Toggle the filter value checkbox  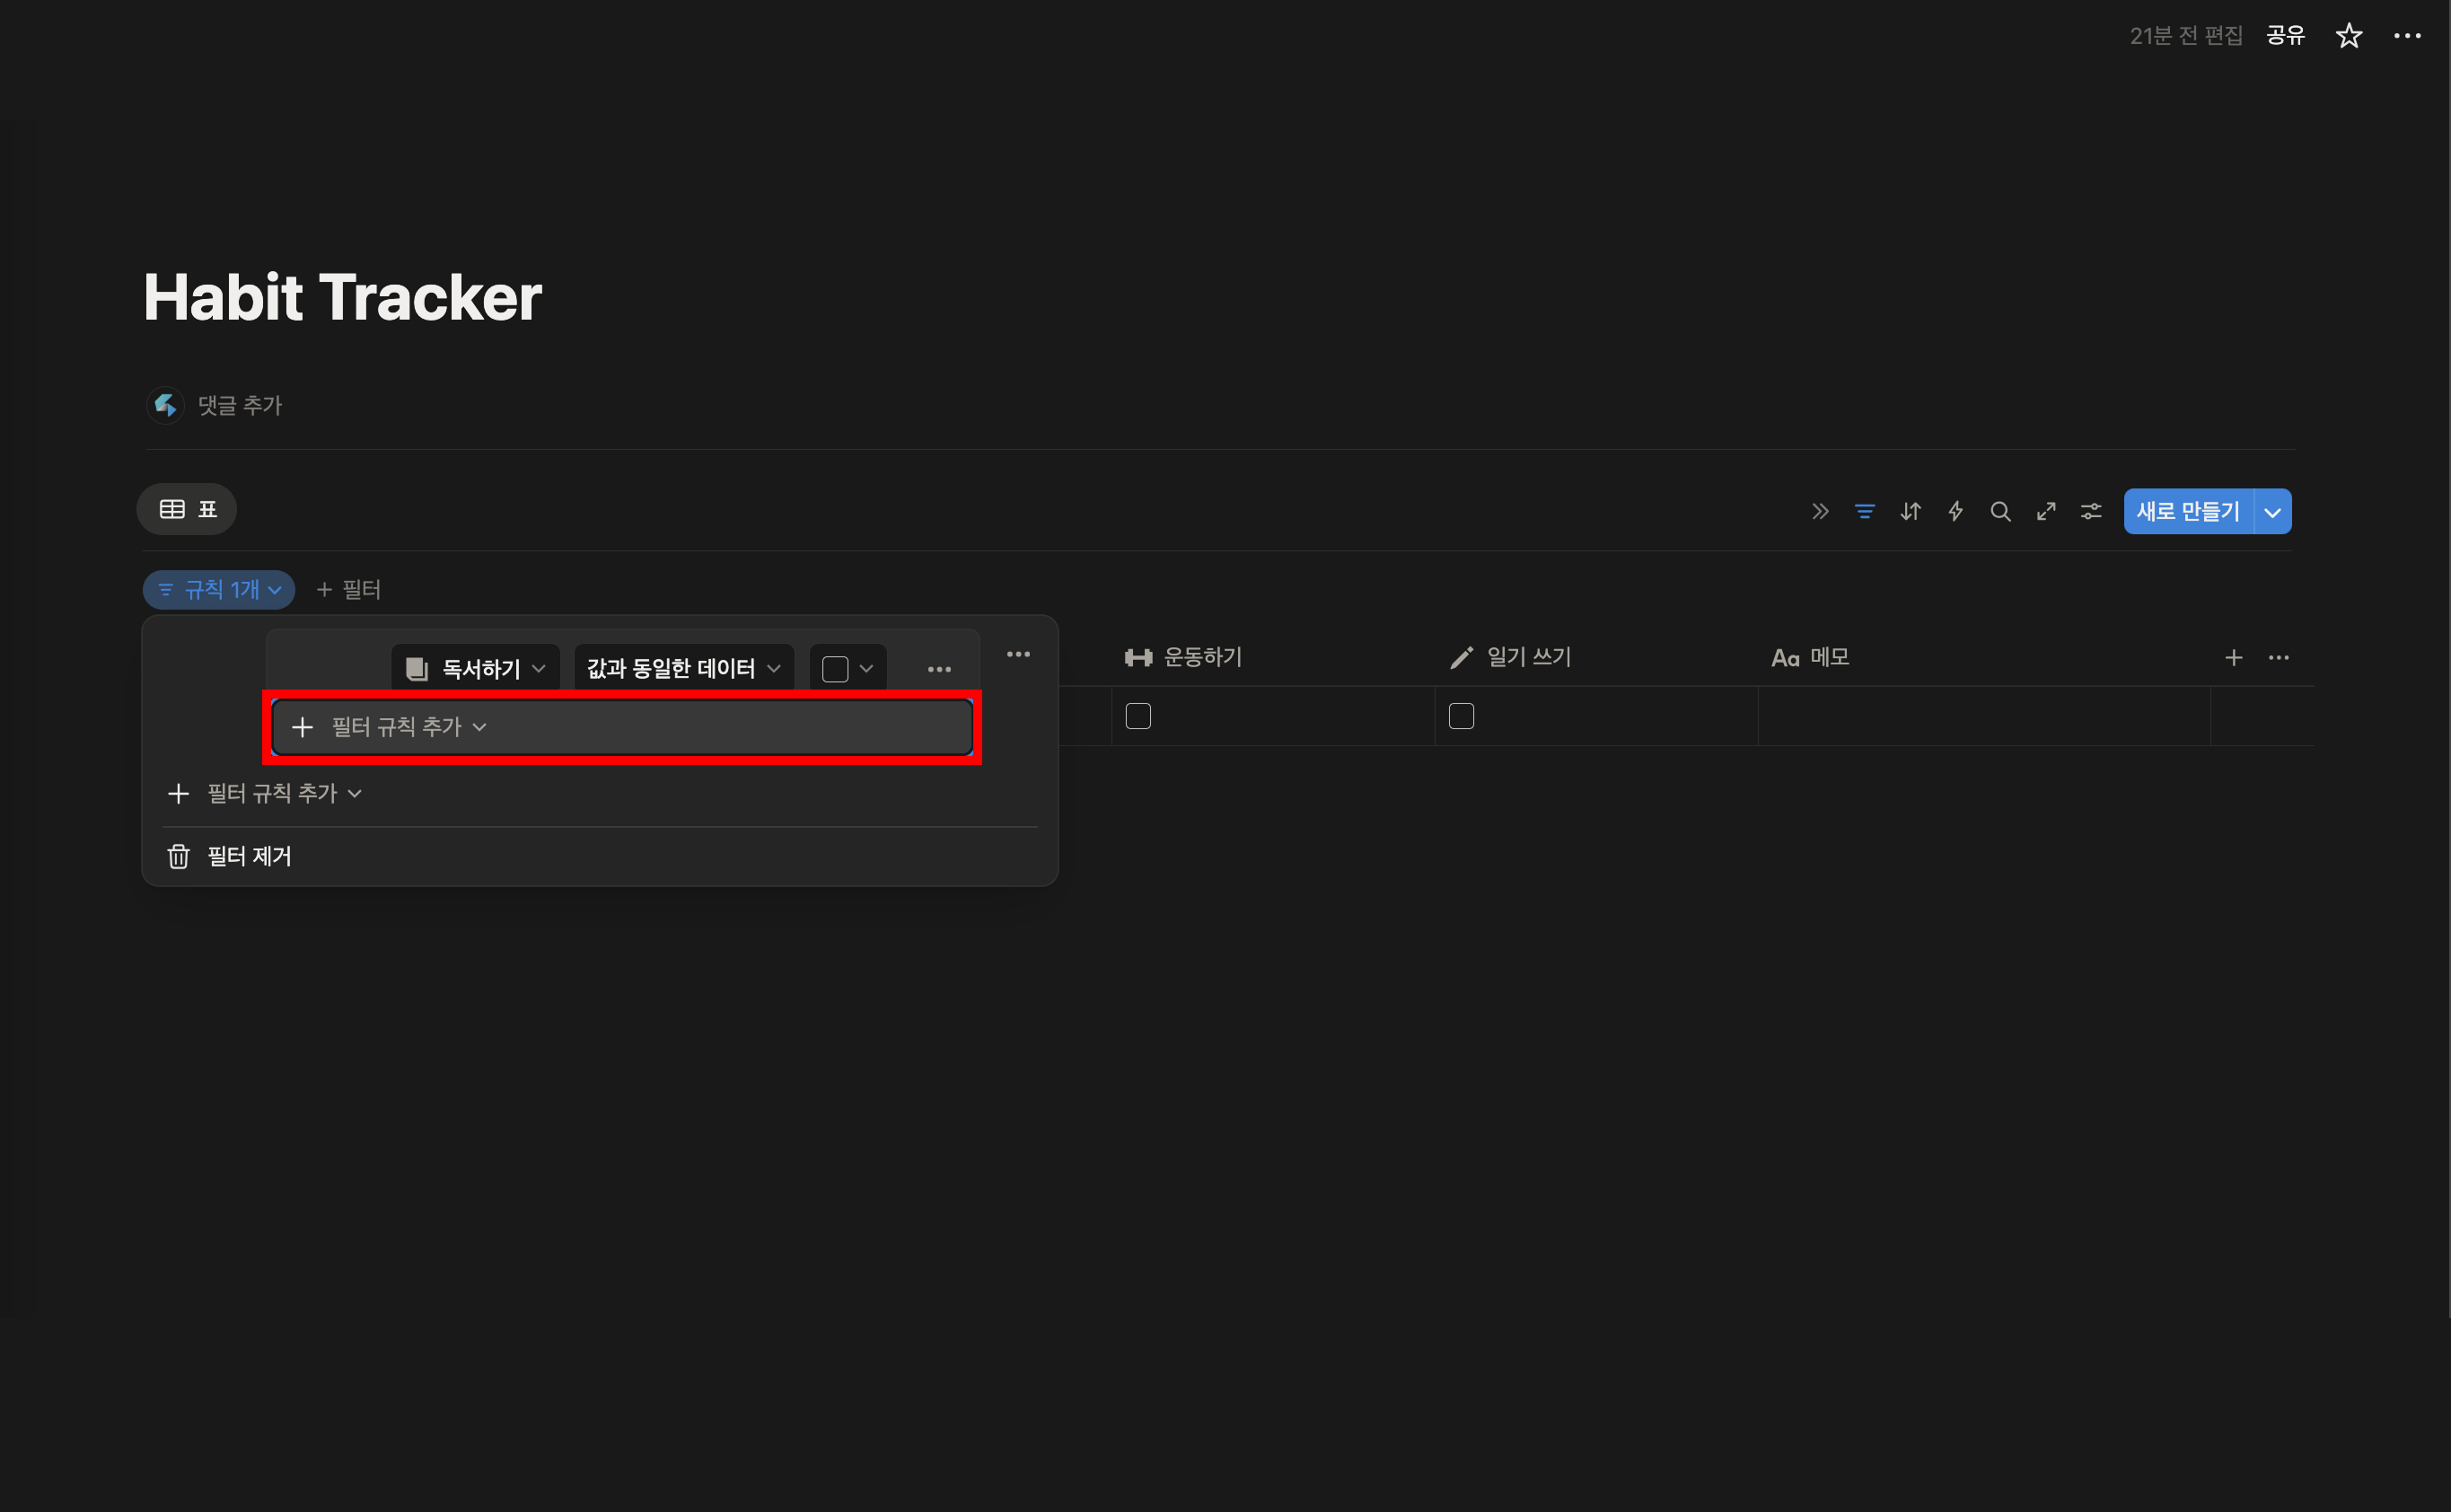pyautogui.click(x=835, y=668)
